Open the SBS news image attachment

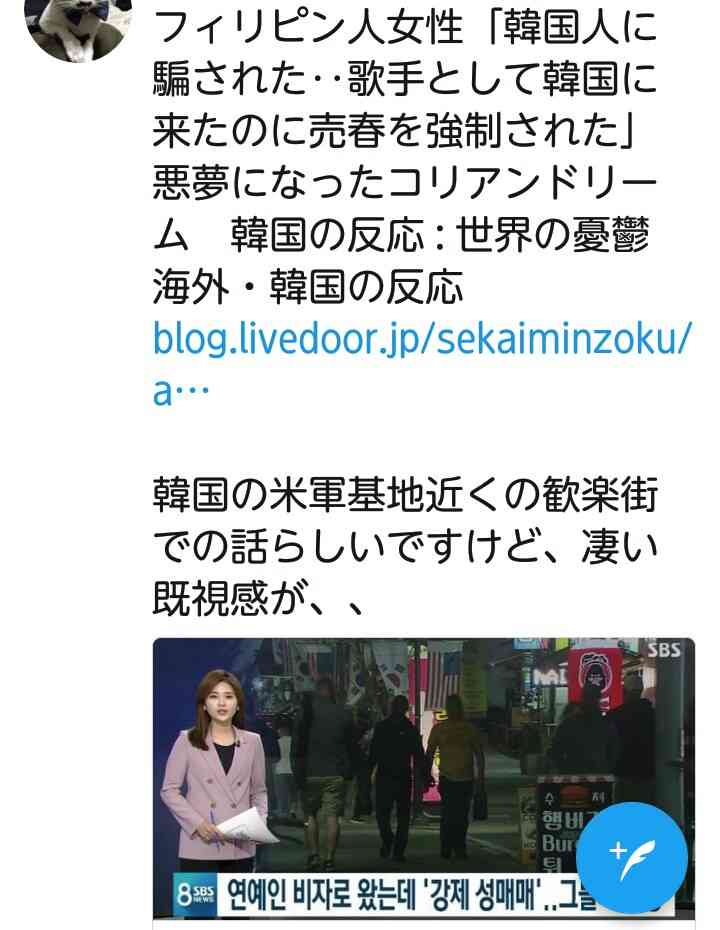[423, 778]
